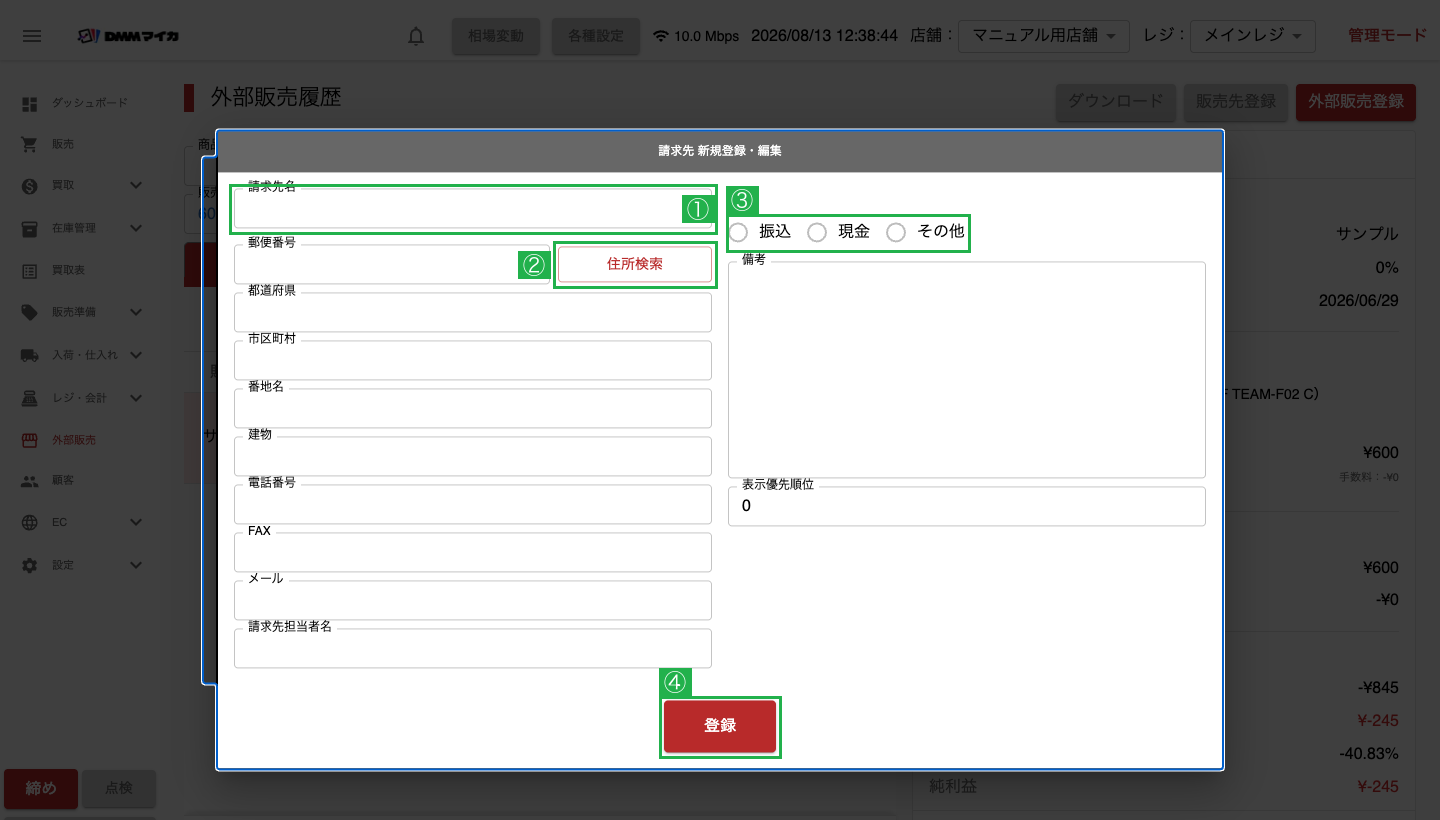Click the 販売準備 tag icon
The height and width of the screenshot is (820, 1440).
click(x=29, y=312)
